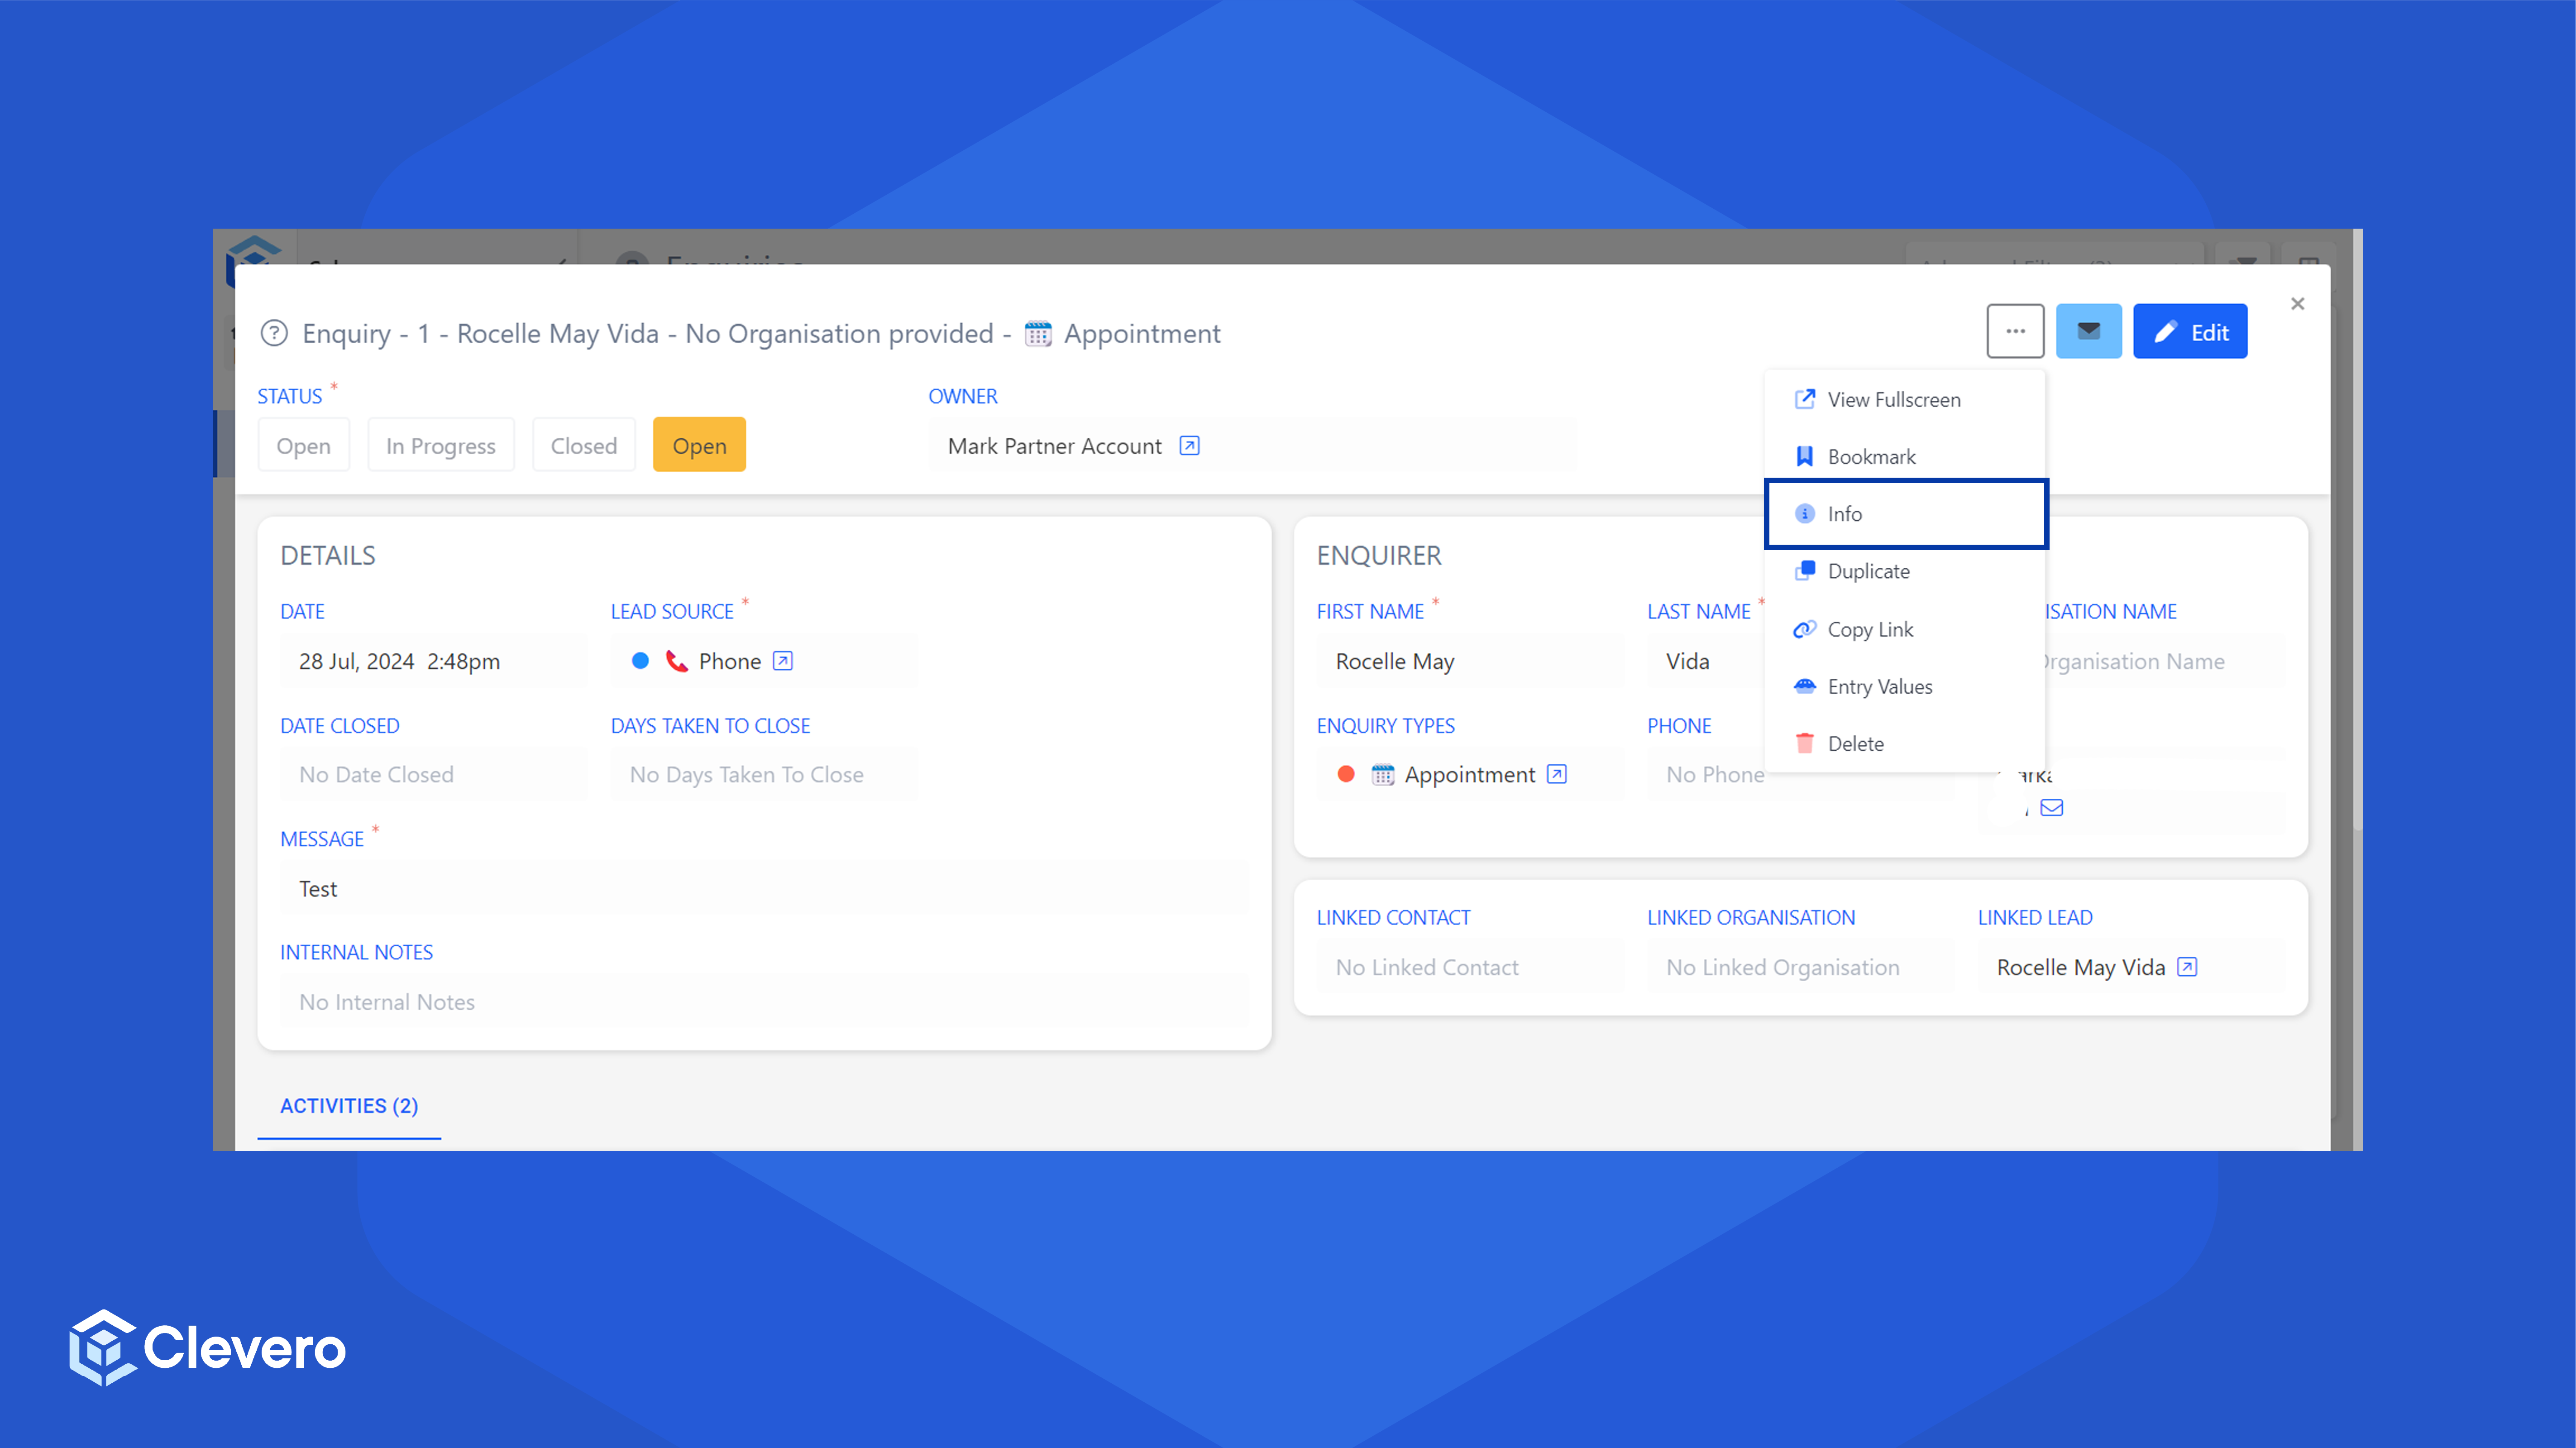Click the help question mark icon
The height and width of the screenshot is (1448, 2576).
(x=274, y=333)
